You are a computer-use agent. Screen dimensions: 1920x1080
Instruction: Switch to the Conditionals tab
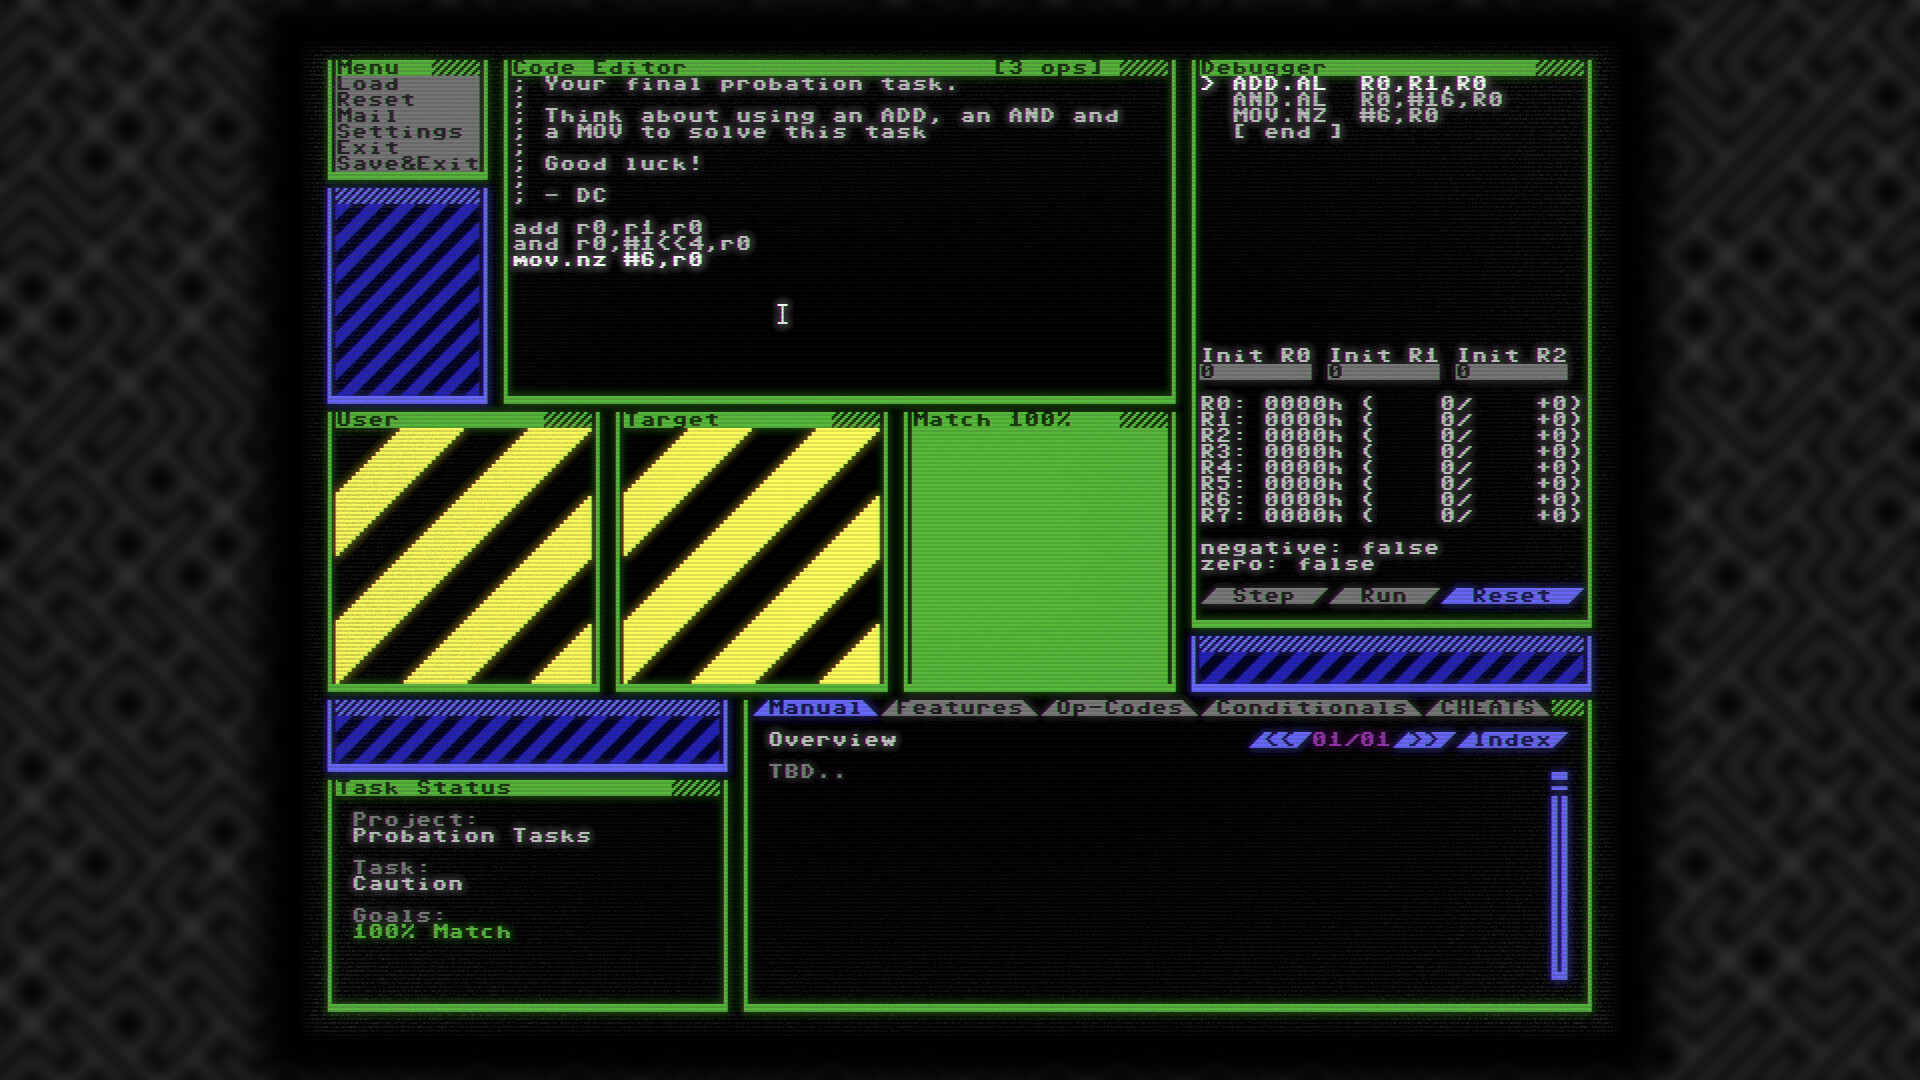(1311, 708)
